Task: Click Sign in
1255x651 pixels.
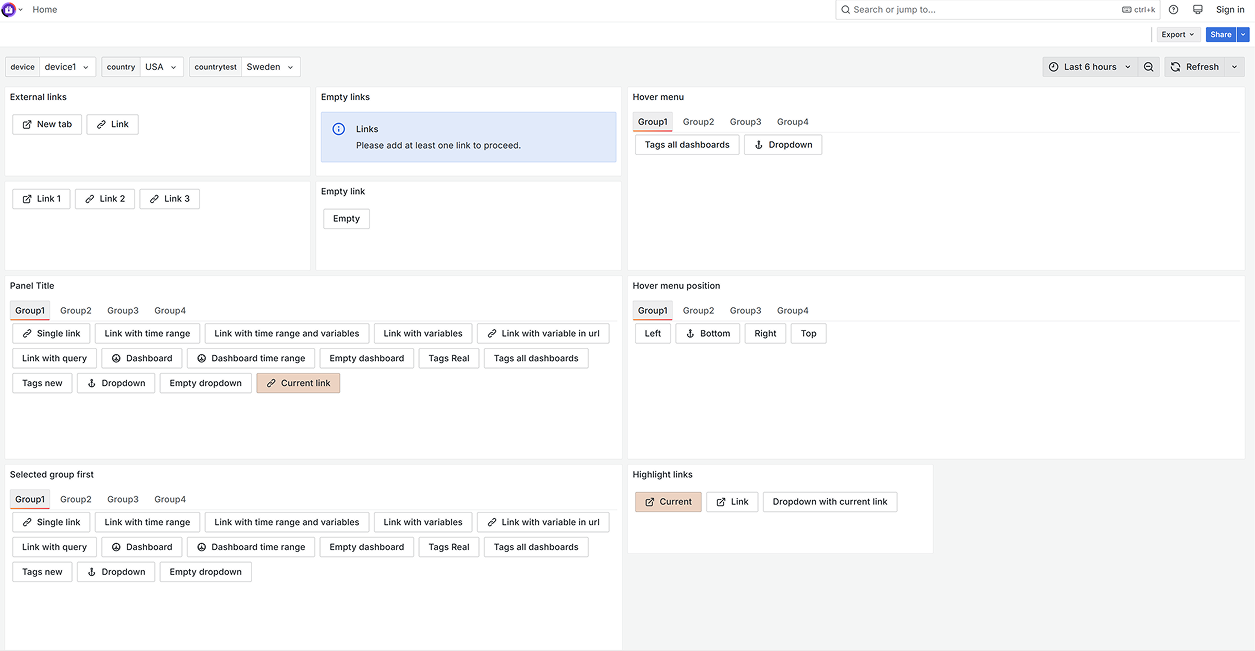Action: 1230,10
